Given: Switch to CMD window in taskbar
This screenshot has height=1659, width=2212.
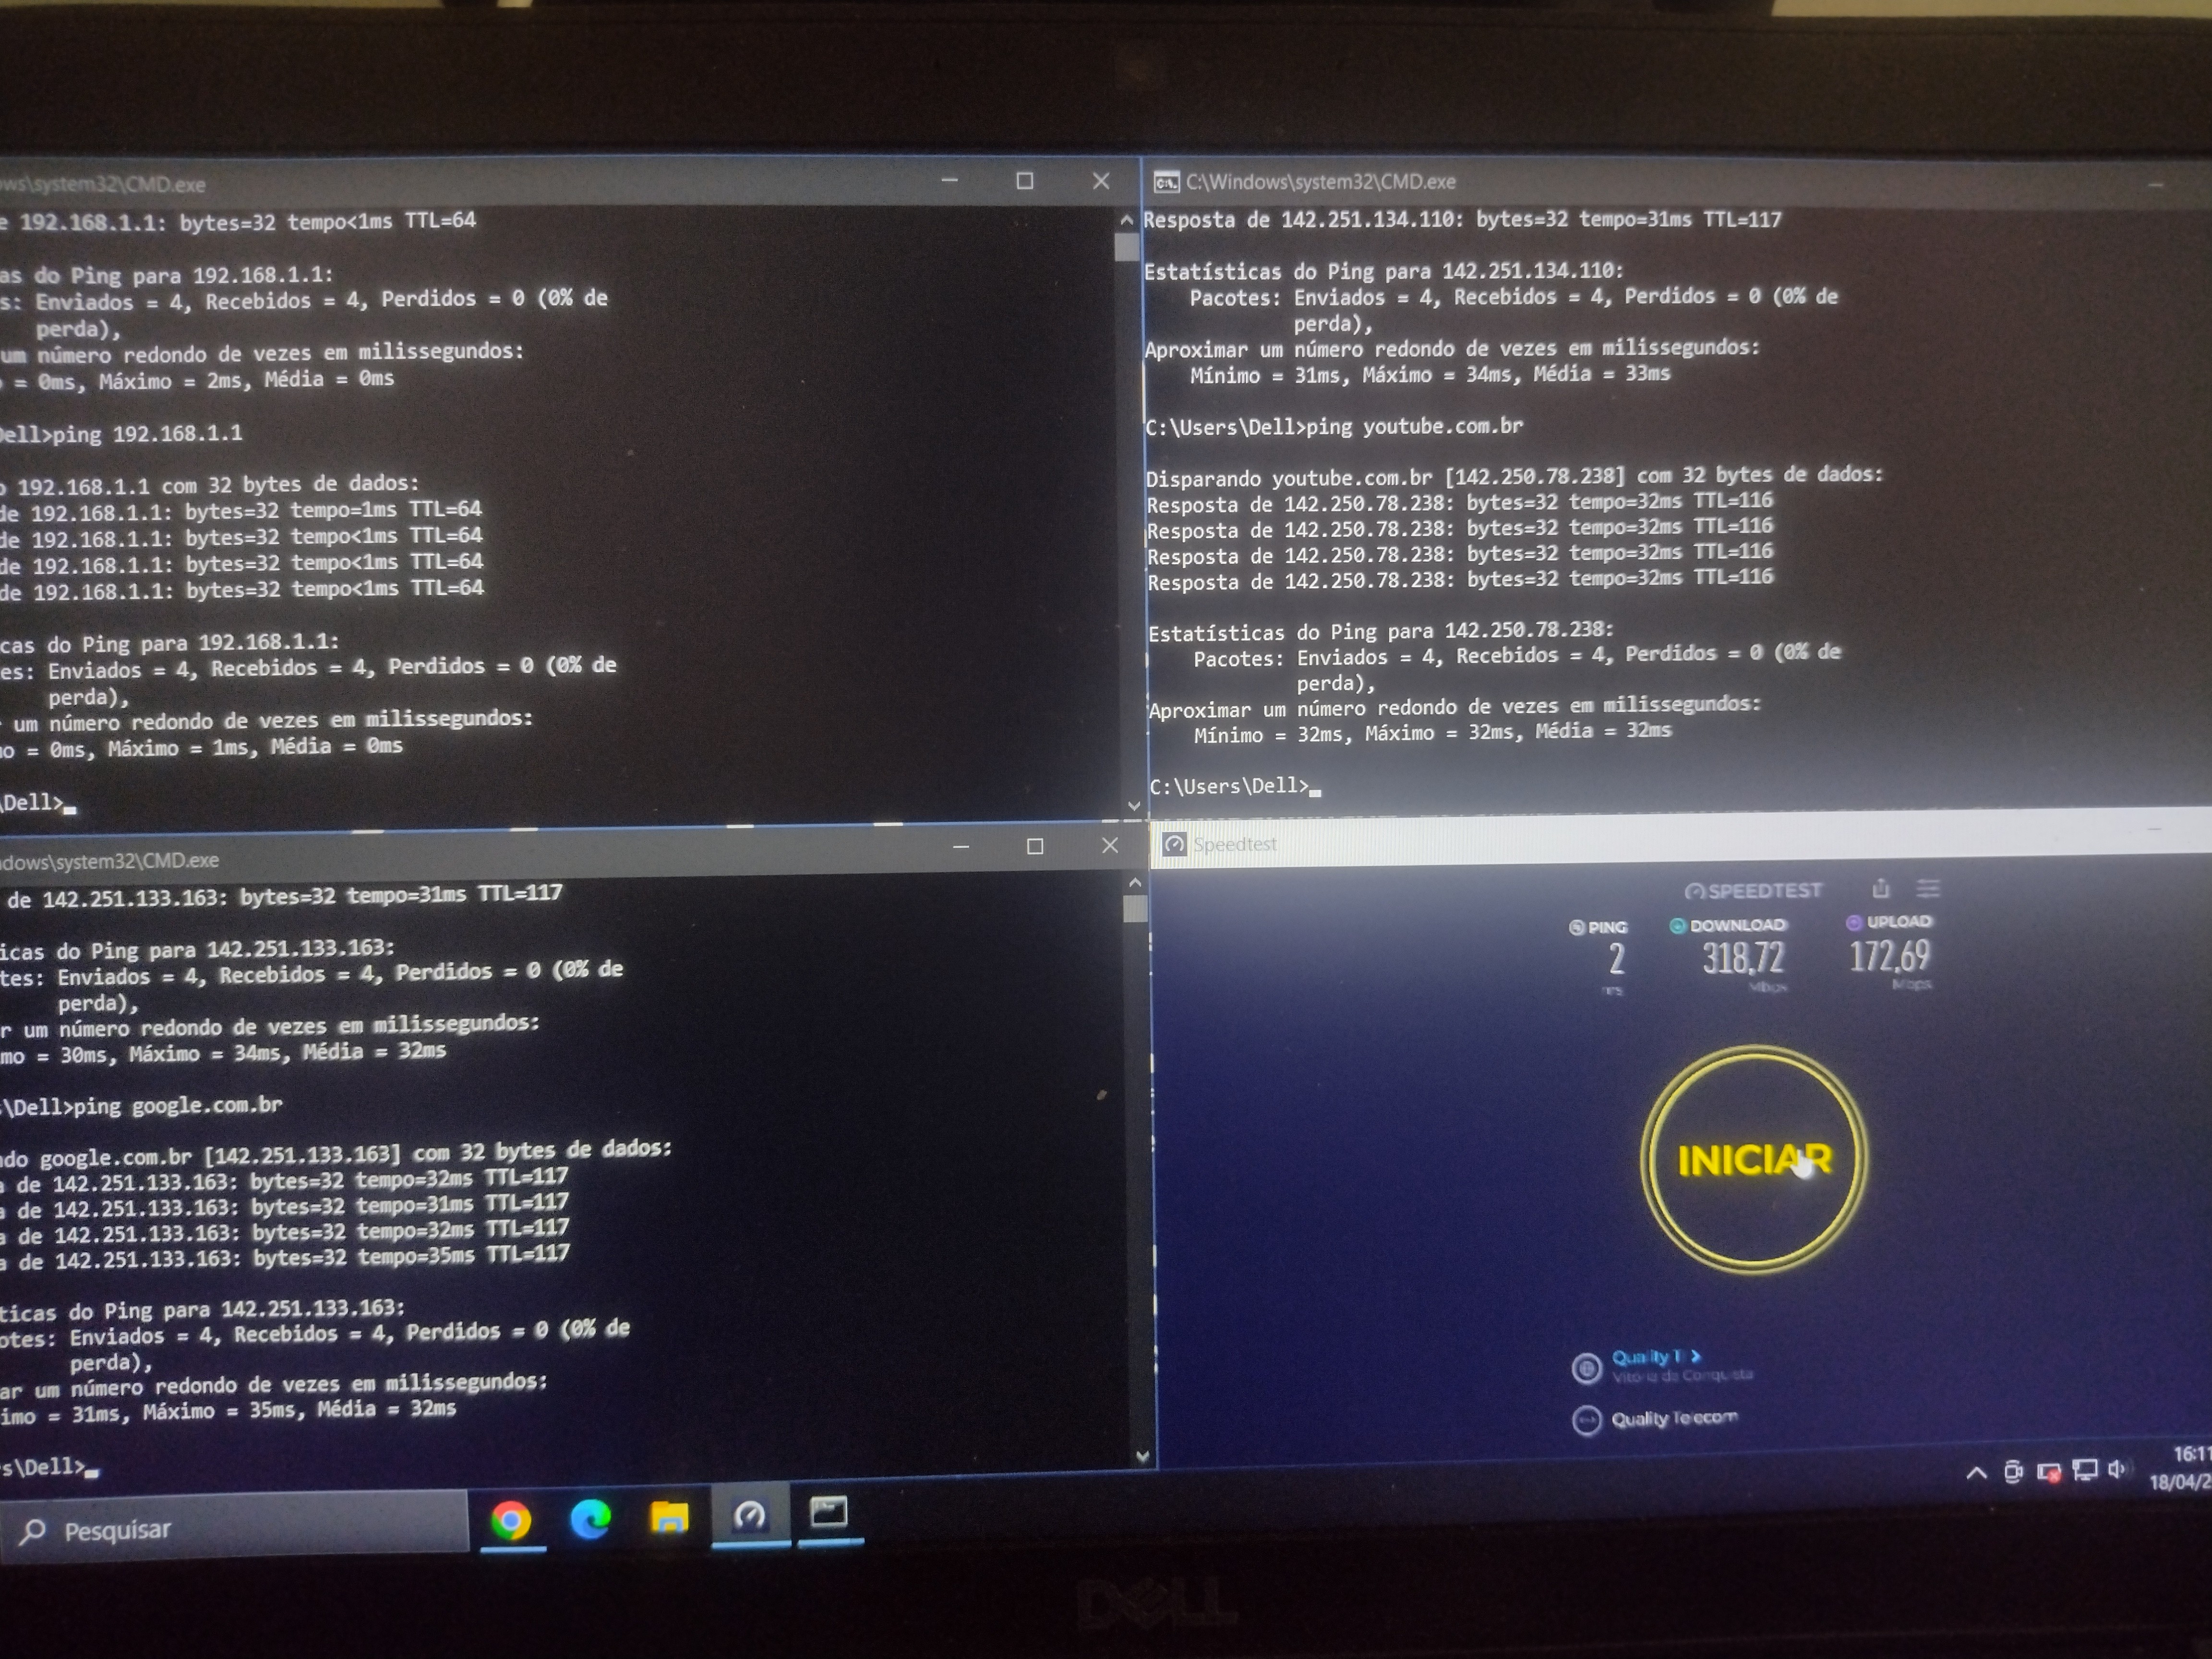Looking at the screenshot, I should (x=828, y=1513).
